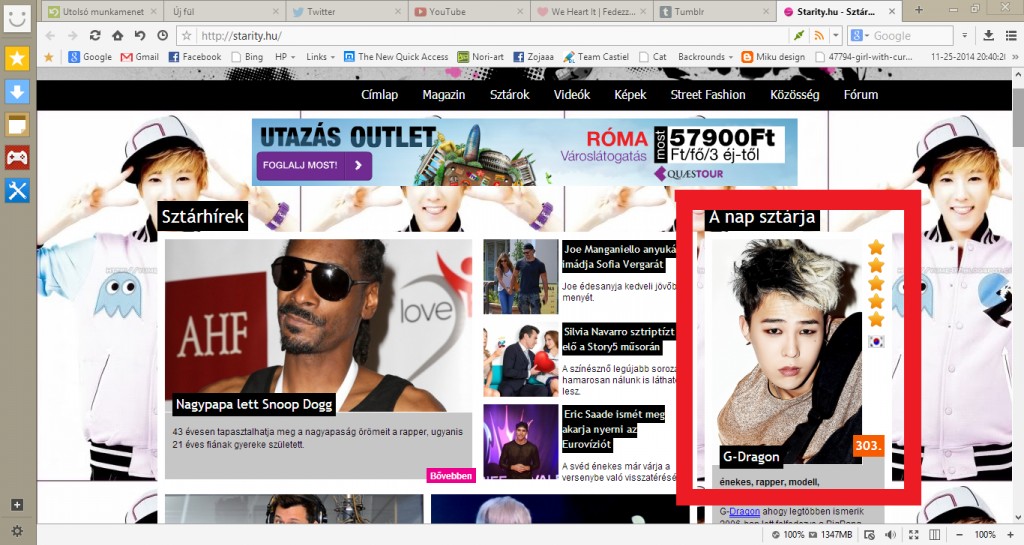The image size is (1024, 545).
Task: Open the Street Fashion menu item
Action: pyautogui.click(x=707, y=95)
